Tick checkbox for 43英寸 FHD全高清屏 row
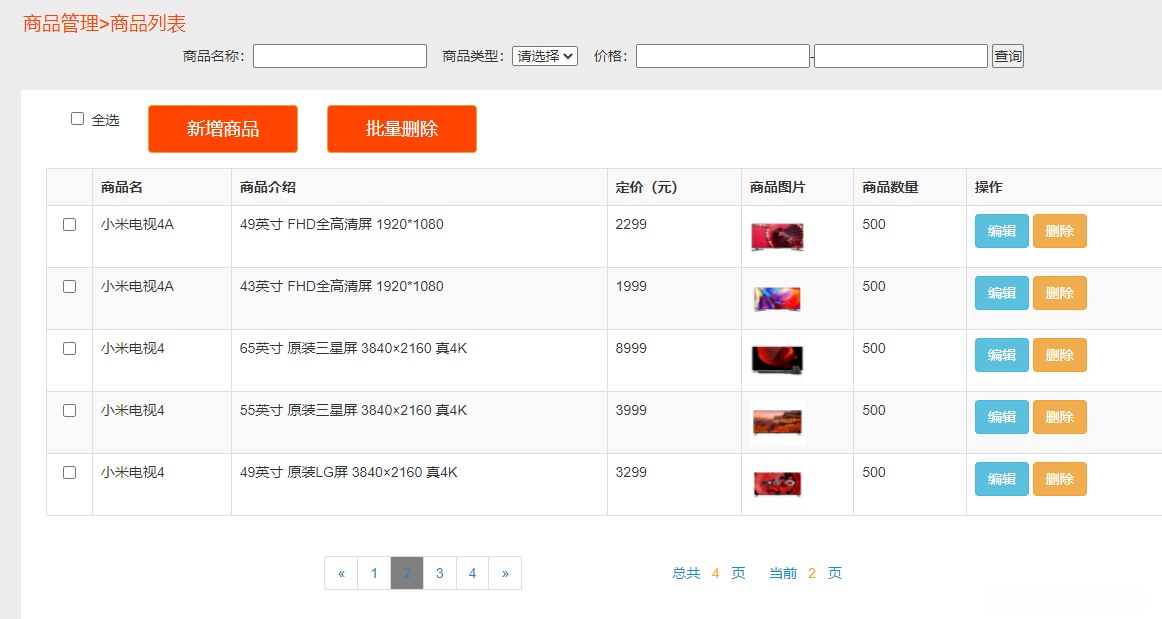 pyautogui.click(x=70, y=287)
